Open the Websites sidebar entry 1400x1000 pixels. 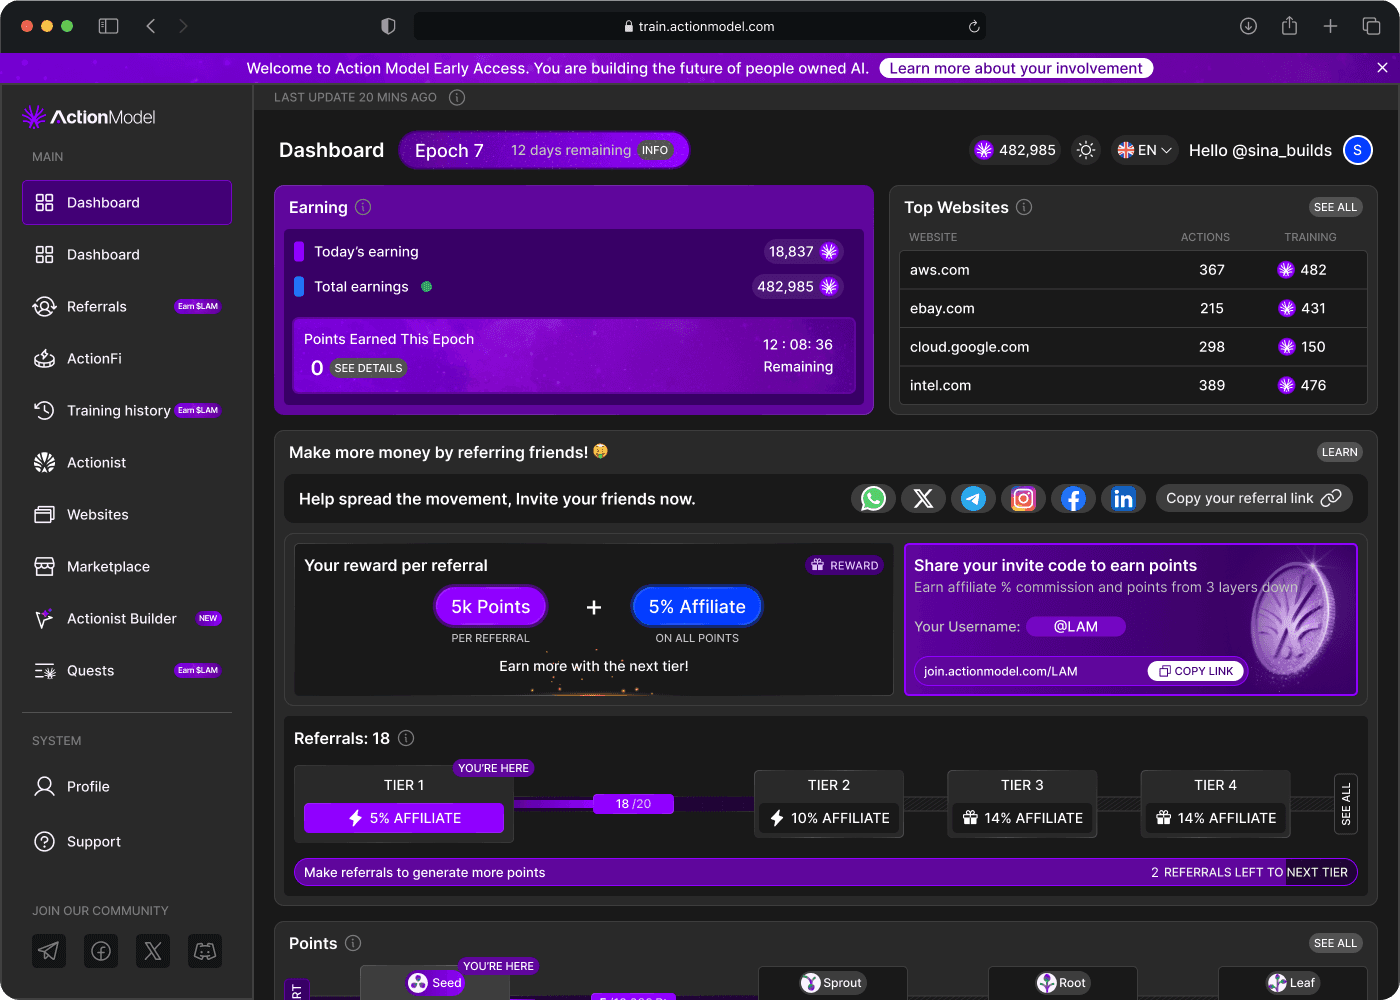click(127, 514)
